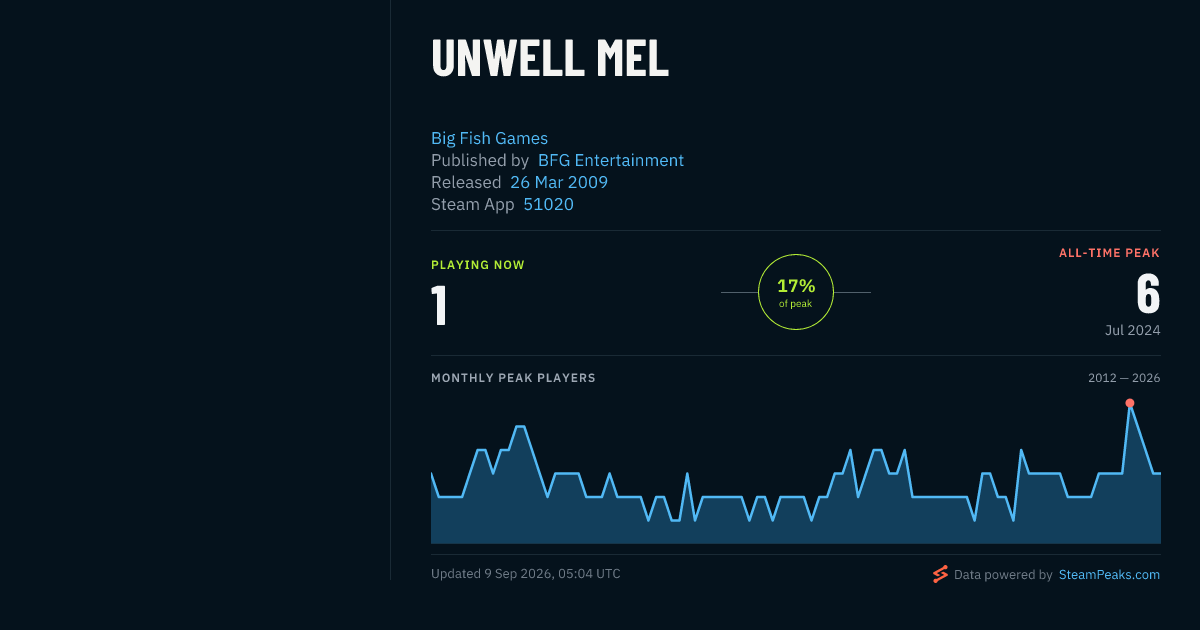
Task: Click the early hump in the players chart
Action: (519, 440)
